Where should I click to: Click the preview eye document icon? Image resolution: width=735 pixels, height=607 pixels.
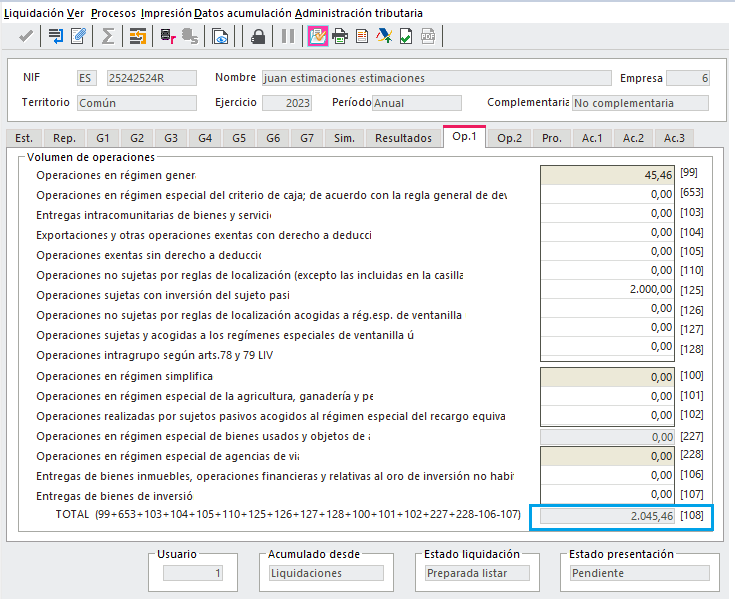pyautogui.click(x=220, y=37)
